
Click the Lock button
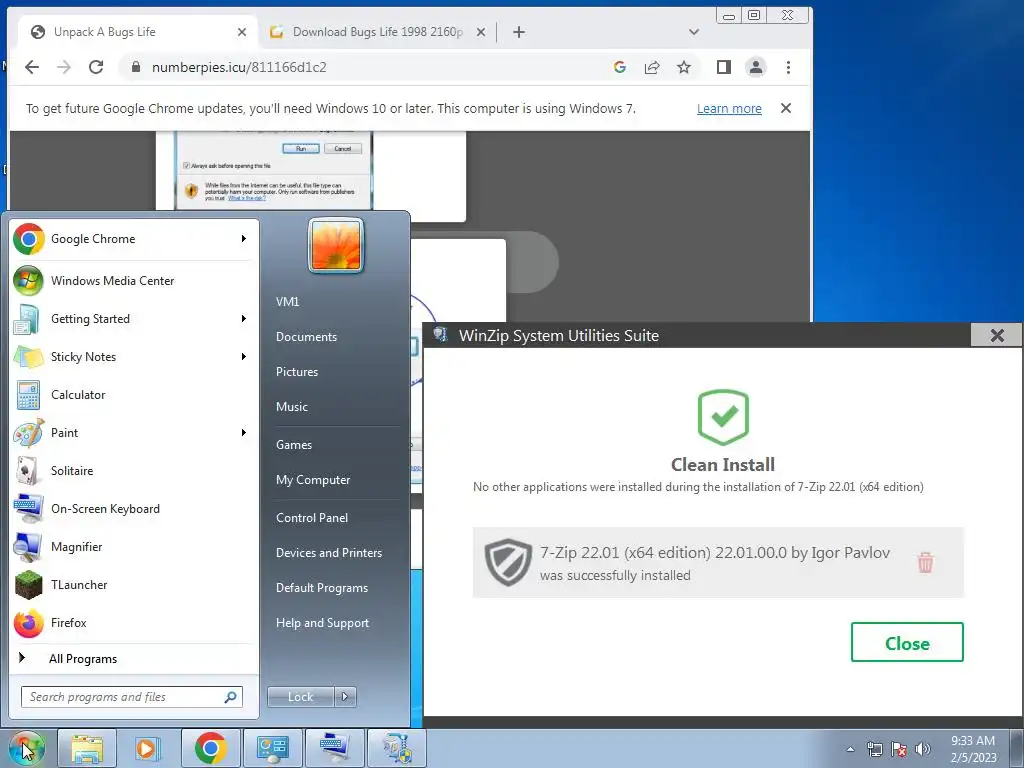click(x=301, y=697)
